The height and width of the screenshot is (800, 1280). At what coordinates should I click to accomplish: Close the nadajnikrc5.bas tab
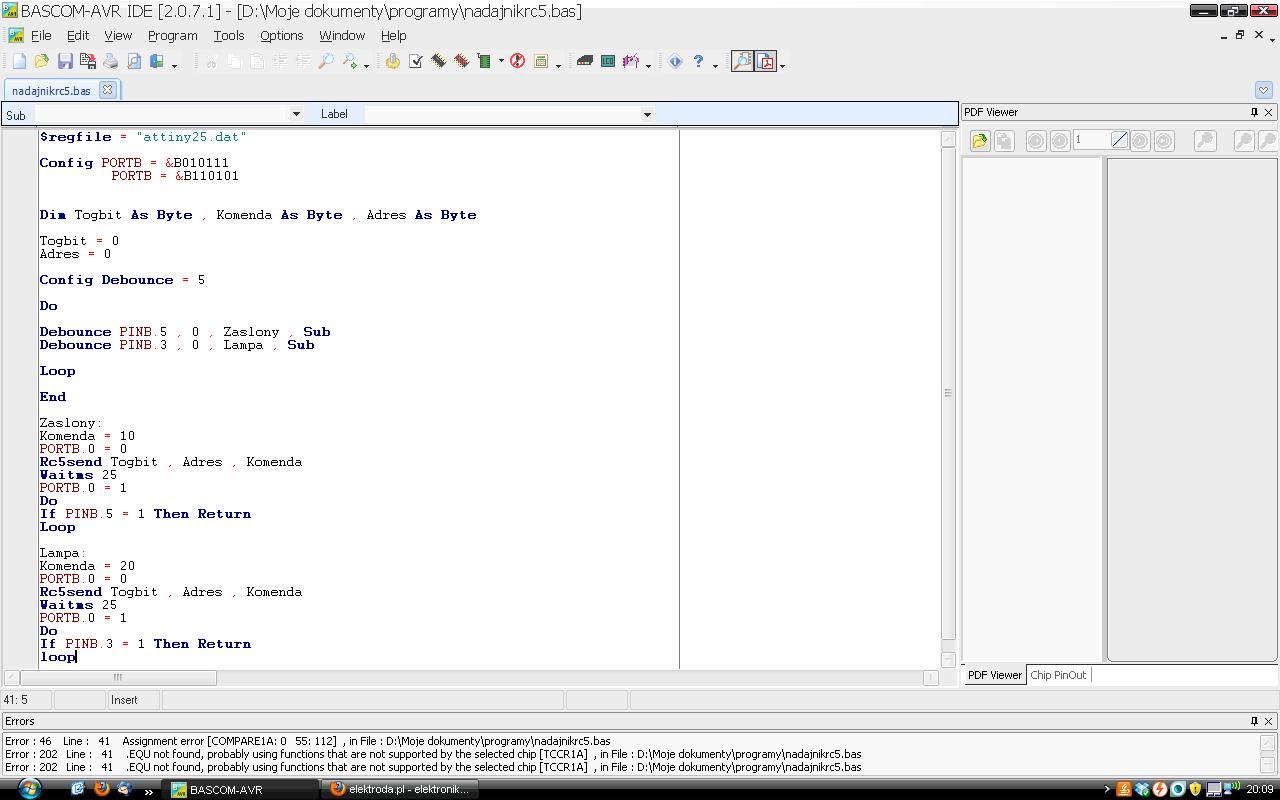coord(107,90)
